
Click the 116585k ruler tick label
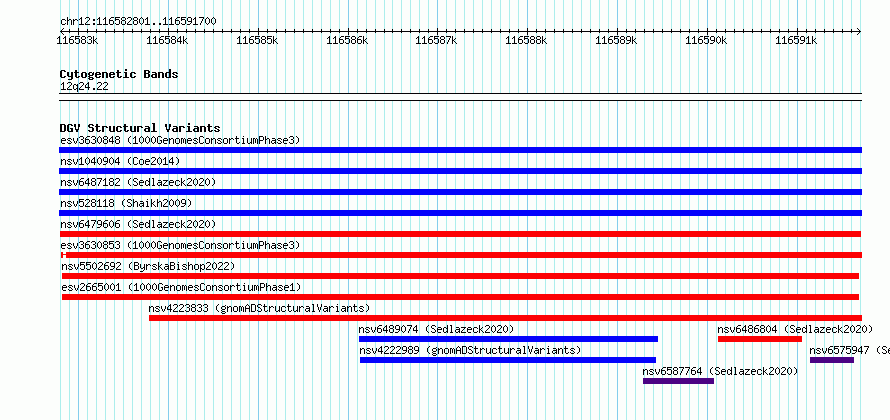point(257,40)
